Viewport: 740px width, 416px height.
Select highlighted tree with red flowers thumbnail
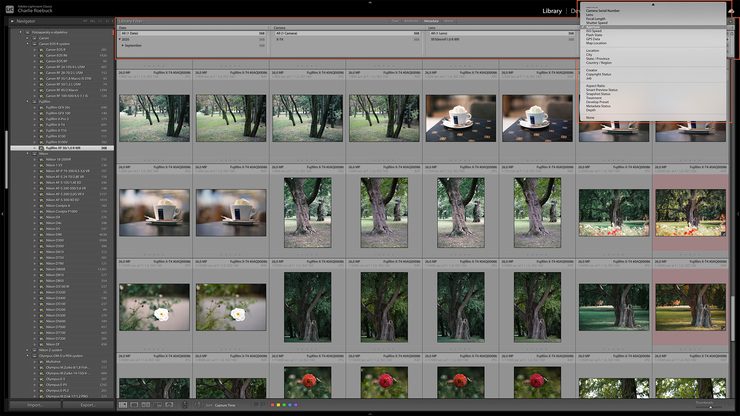[690, 212]
